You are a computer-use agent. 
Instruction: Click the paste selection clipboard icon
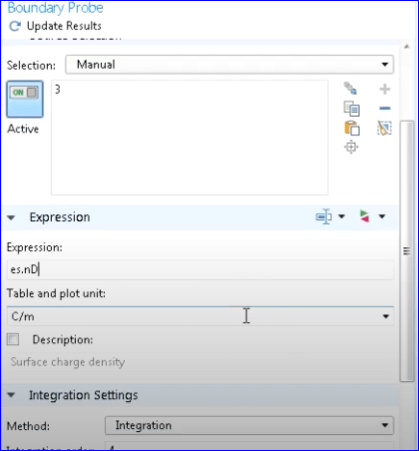click(351, 128)
